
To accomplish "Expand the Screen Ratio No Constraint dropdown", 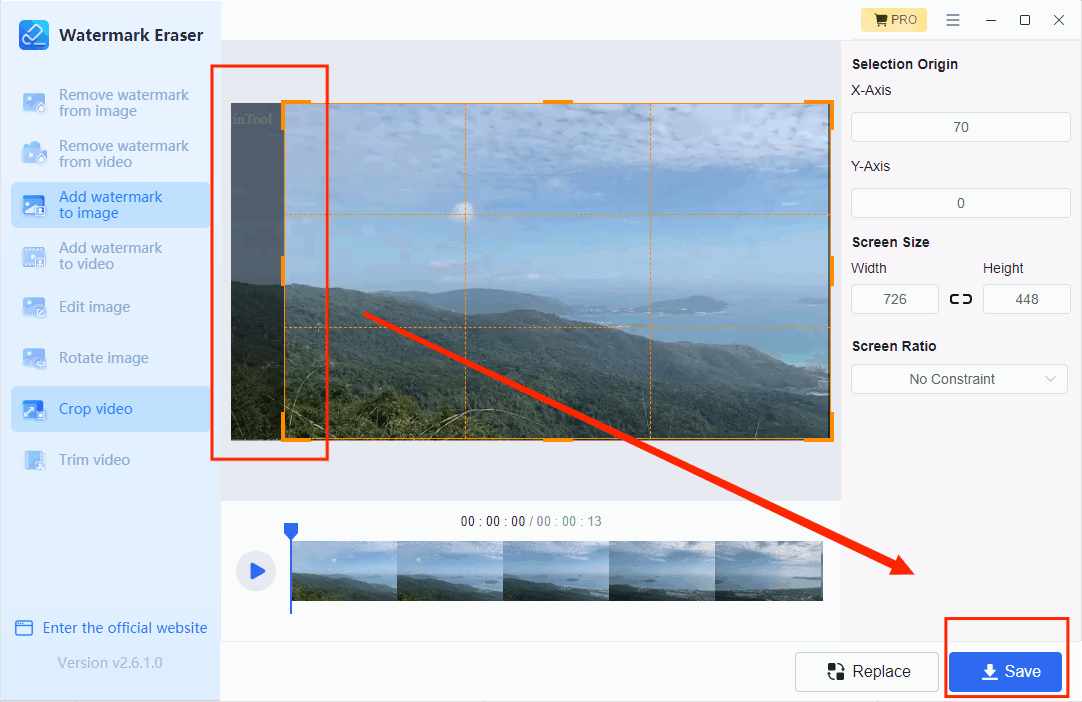I will tap(959, 379).
